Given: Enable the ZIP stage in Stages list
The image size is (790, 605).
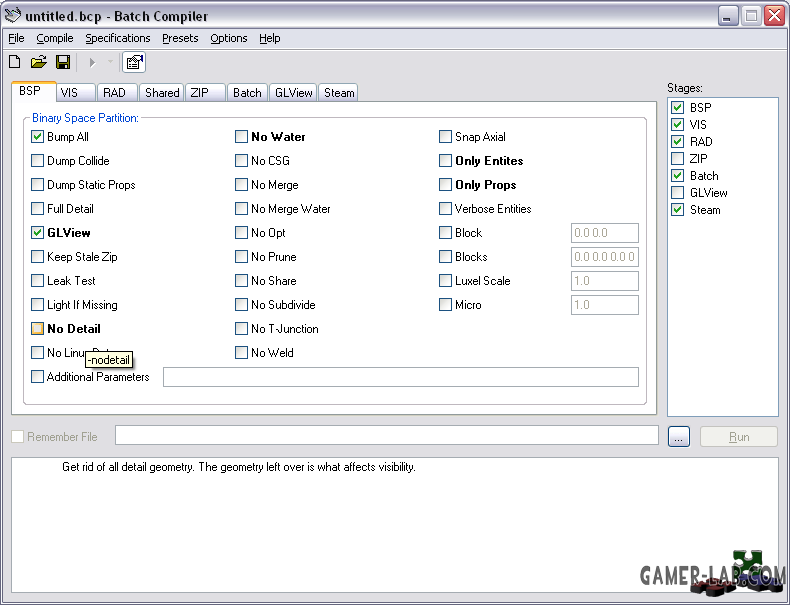Looking at the screenshot, I should [x=678, y=159].
